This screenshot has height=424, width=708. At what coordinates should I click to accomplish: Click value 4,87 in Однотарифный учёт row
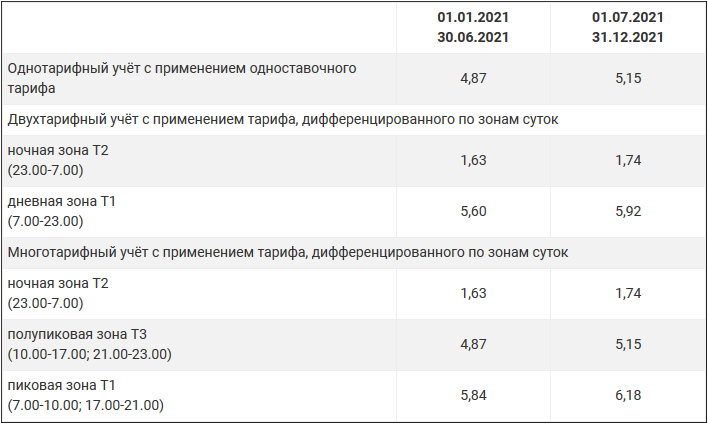point(473,77)
